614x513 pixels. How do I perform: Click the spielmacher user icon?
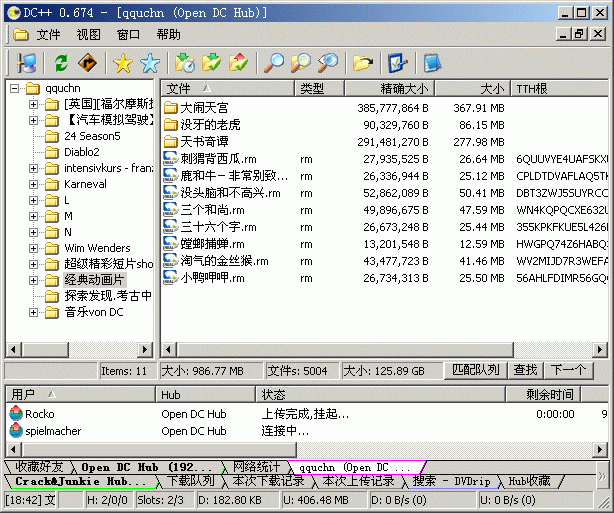pyautogui.click(x=16, y=430)
